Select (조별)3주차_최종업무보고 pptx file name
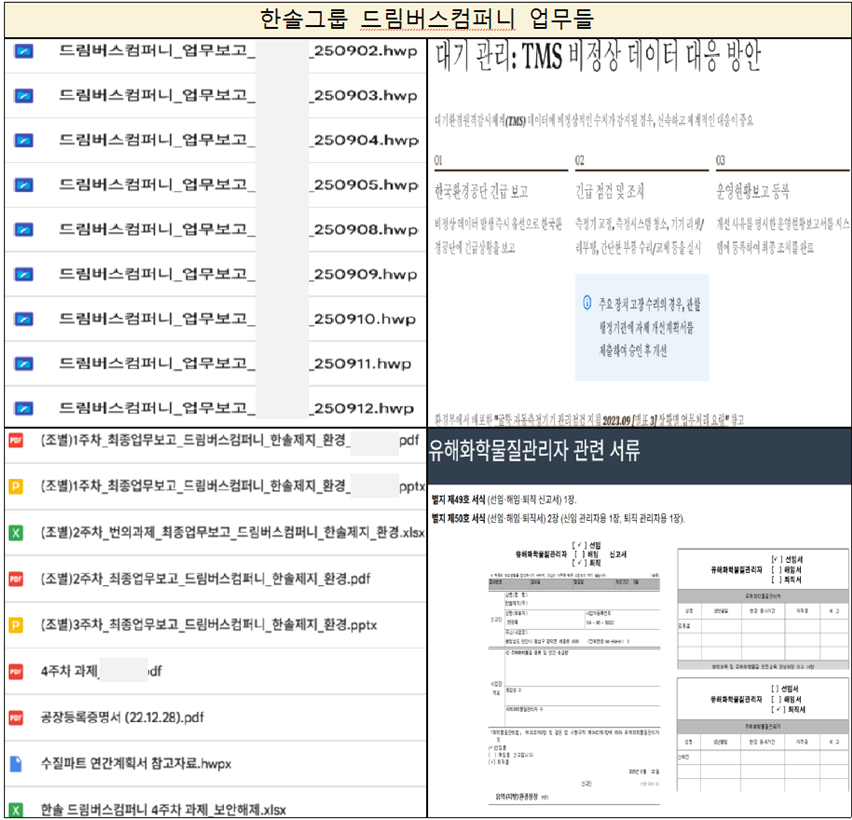The height and width of the screenshot is (820, 852). coord(209,625)
